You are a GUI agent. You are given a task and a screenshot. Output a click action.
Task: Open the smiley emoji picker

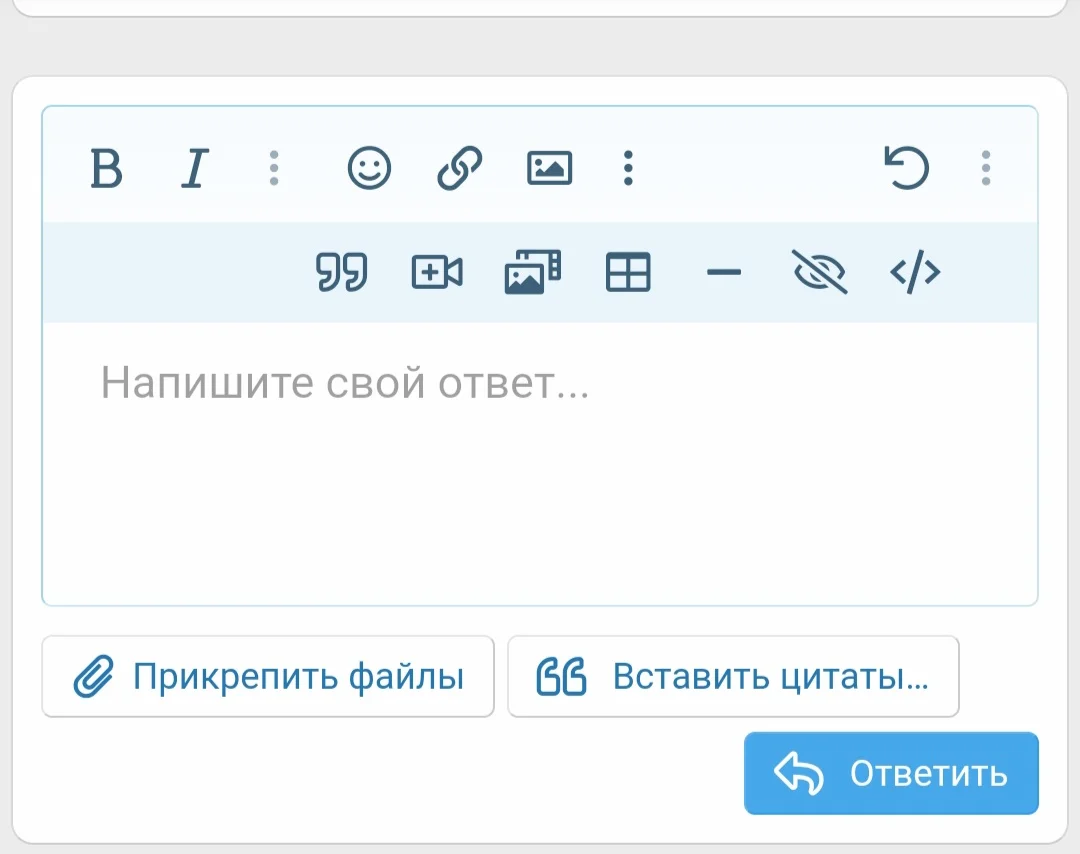point(369,168)
